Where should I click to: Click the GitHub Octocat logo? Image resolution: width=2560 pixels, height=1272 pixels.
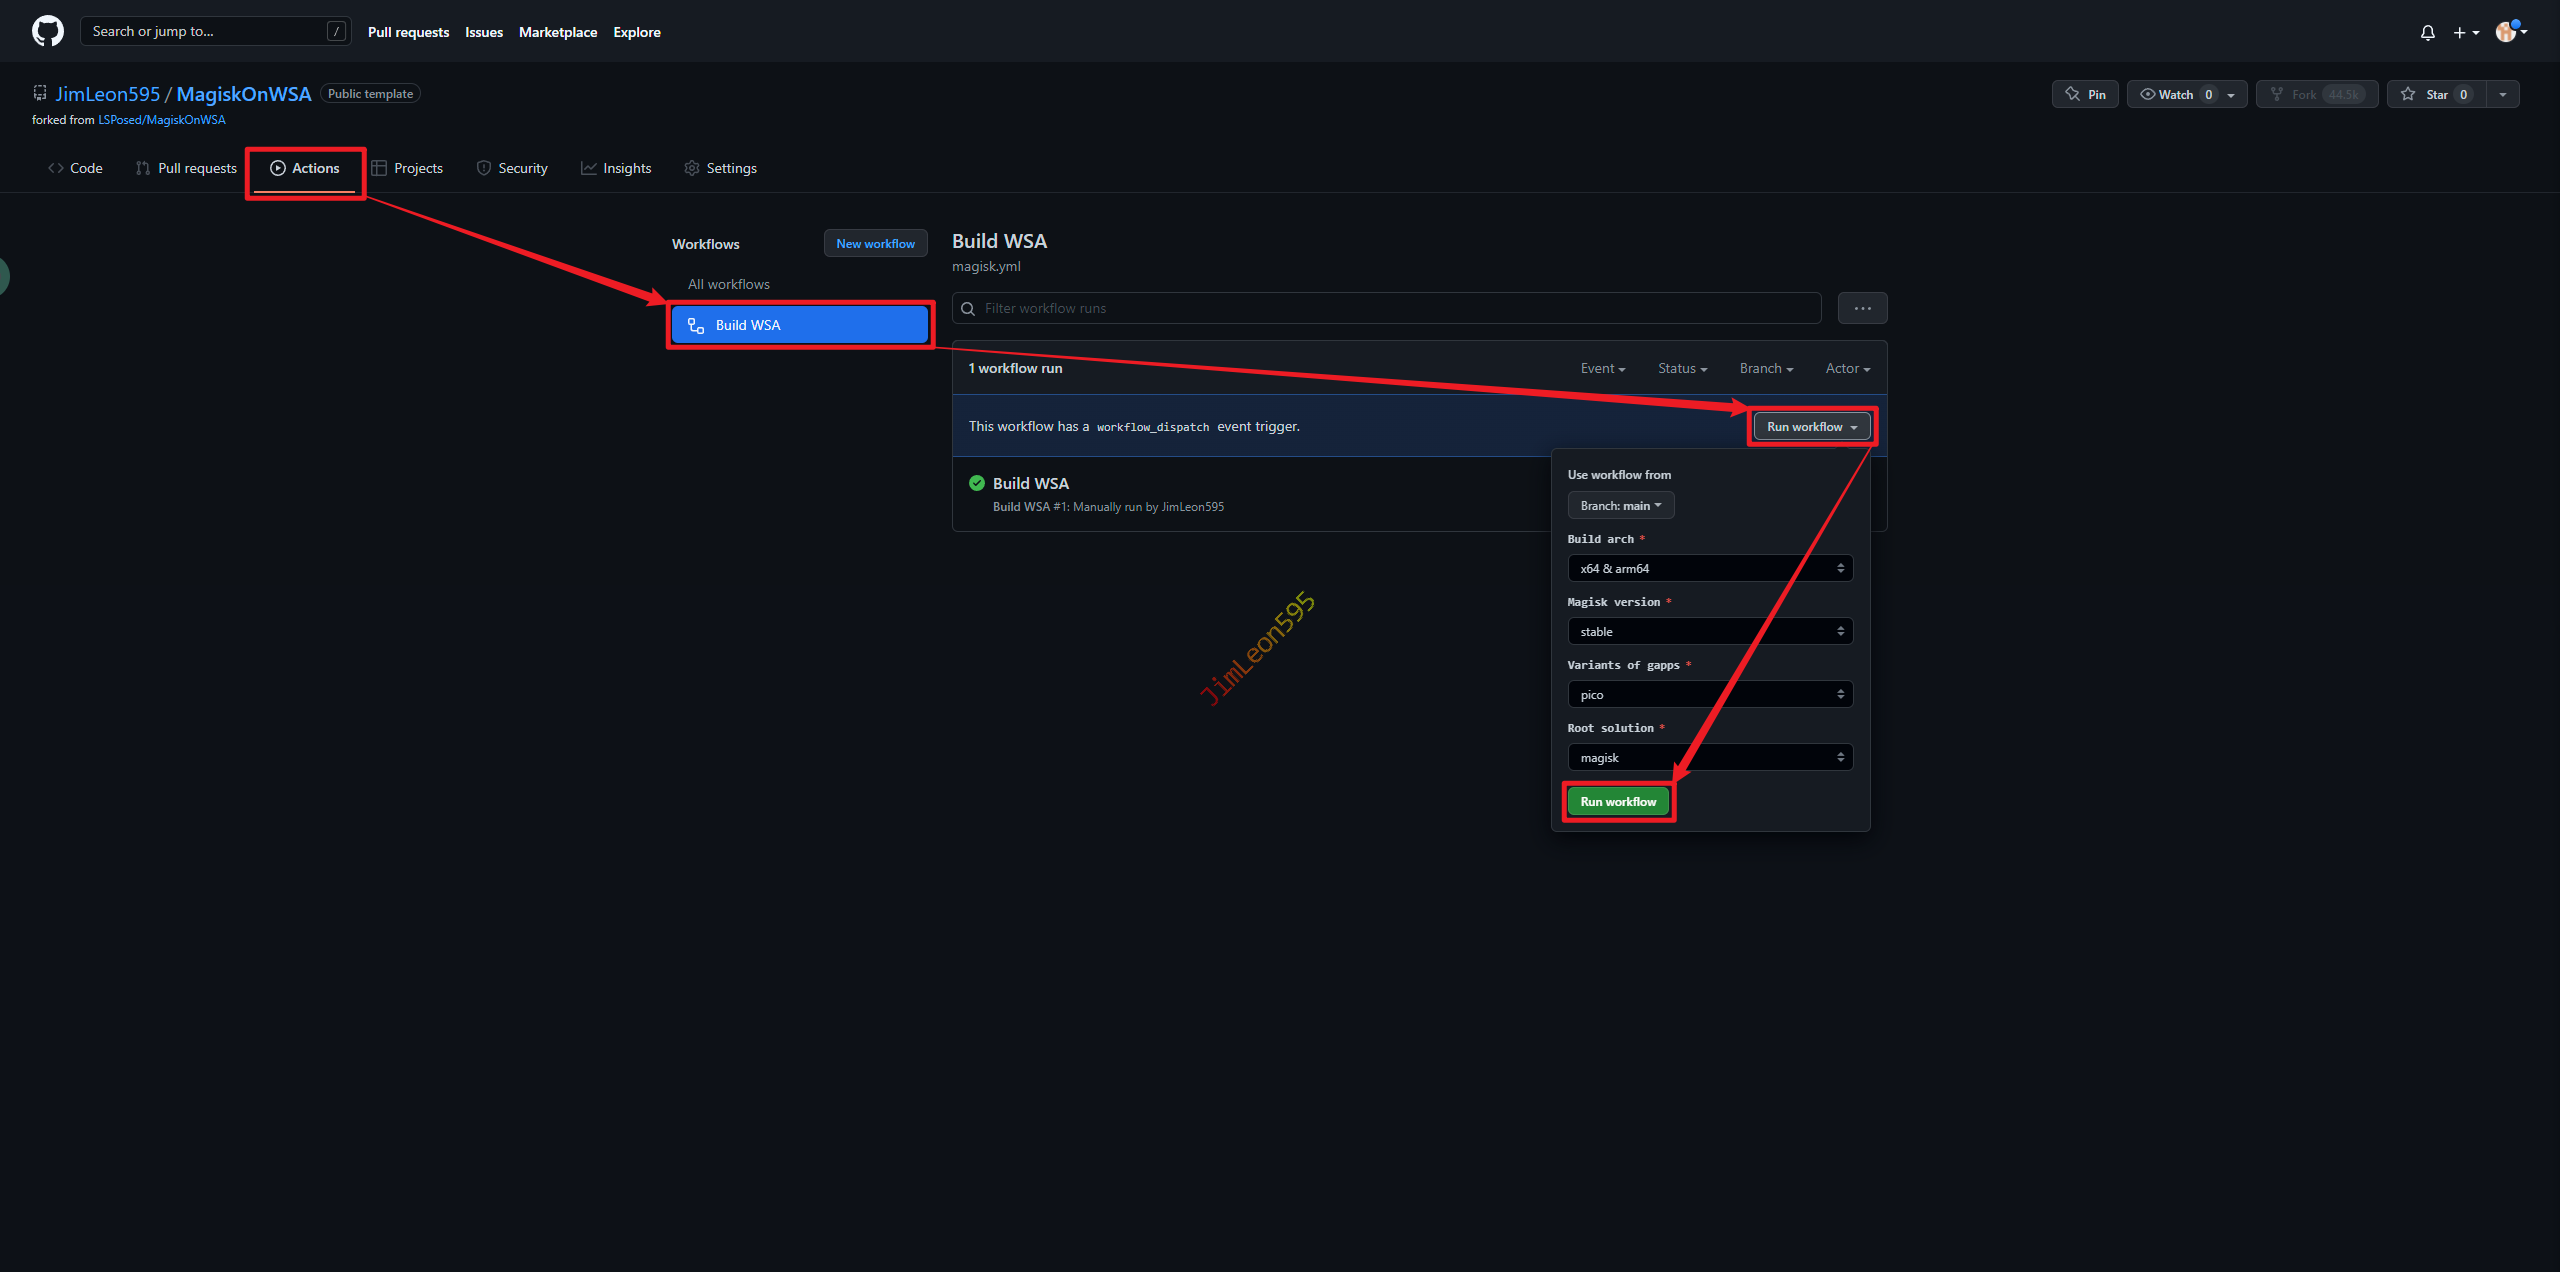pyautogui.click(x=47, y=31)
